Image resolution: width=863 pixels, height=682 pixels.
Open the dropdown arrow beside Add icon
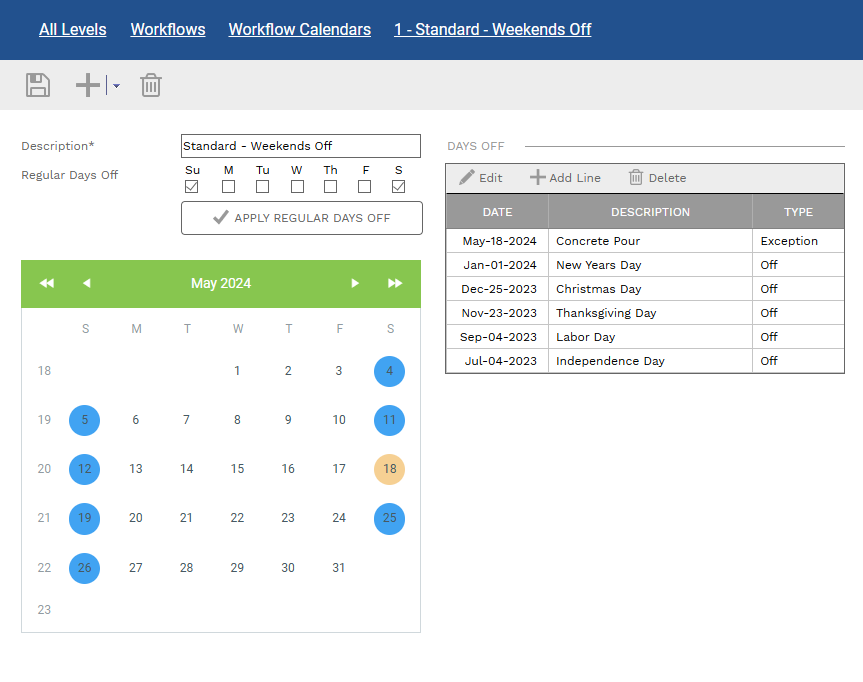tap(116, 86)
